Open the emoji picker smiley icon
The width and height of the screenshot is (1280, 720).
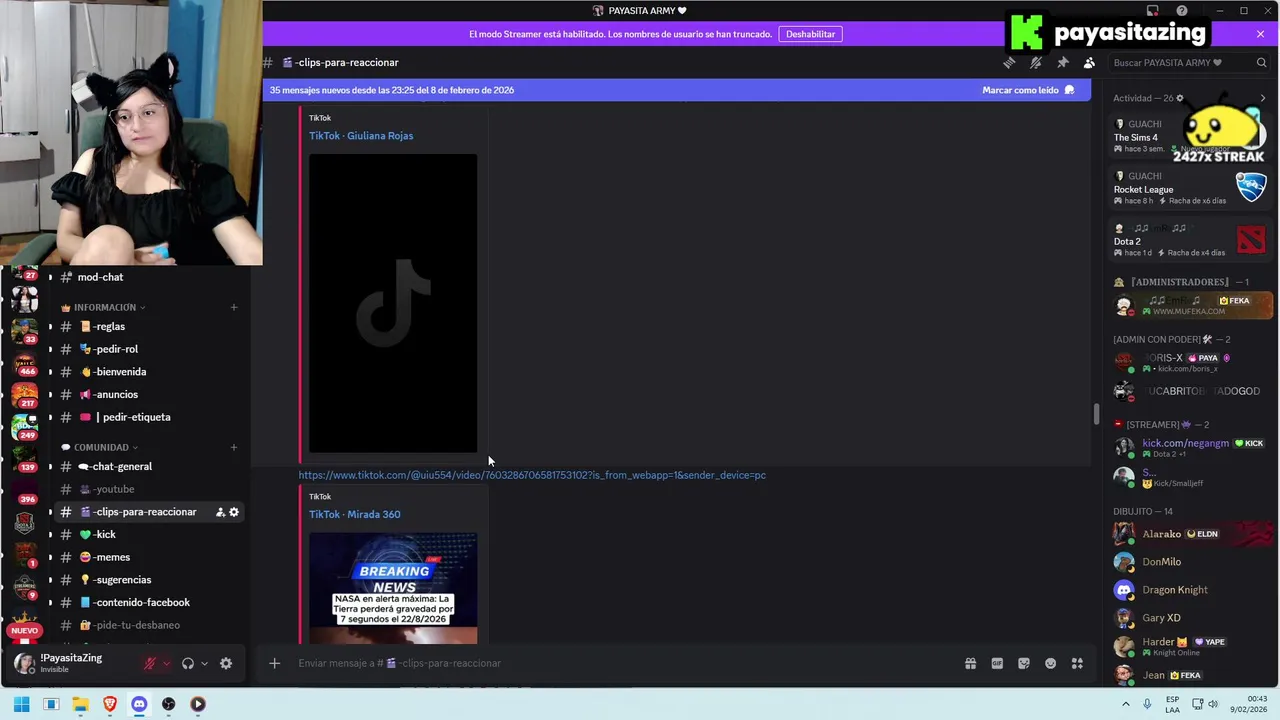point(1050,663)
